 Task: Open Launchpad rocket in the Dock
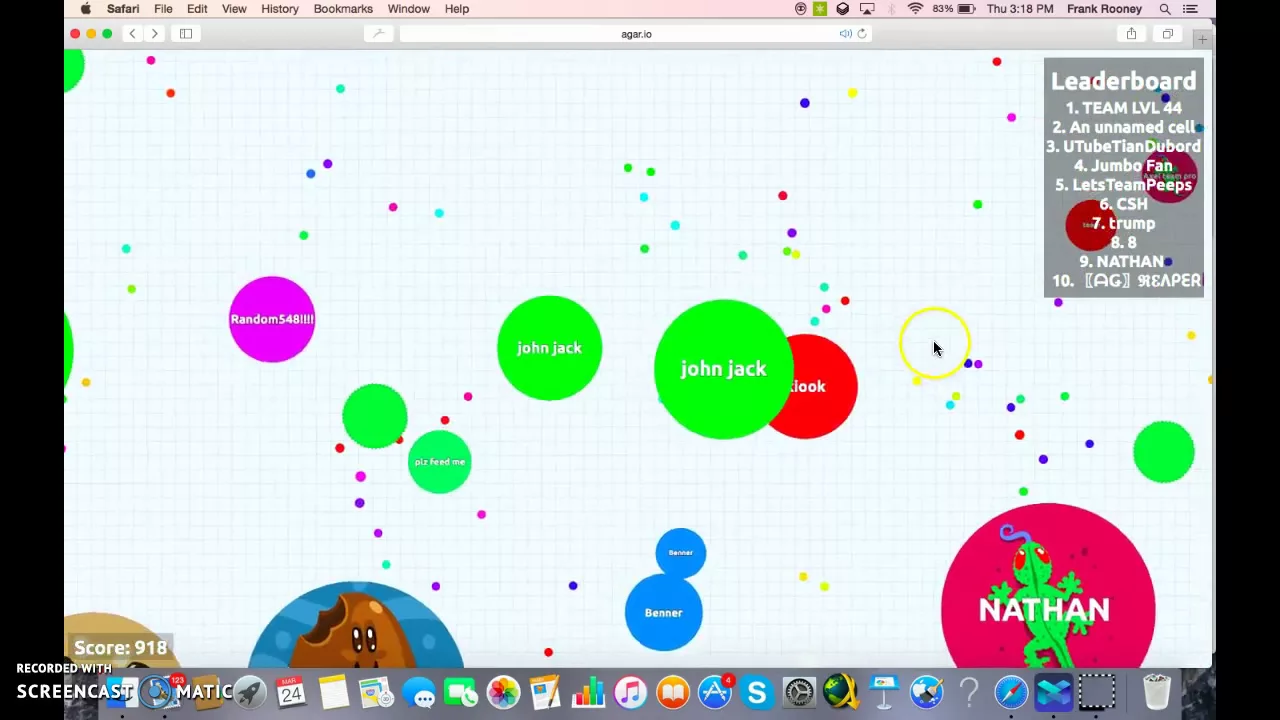249,692
